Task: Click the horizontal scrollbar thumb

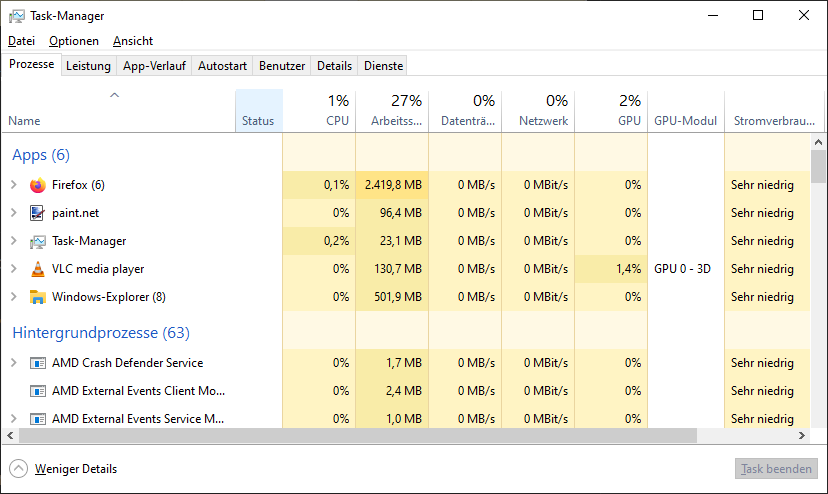Action: coord(358,435)
